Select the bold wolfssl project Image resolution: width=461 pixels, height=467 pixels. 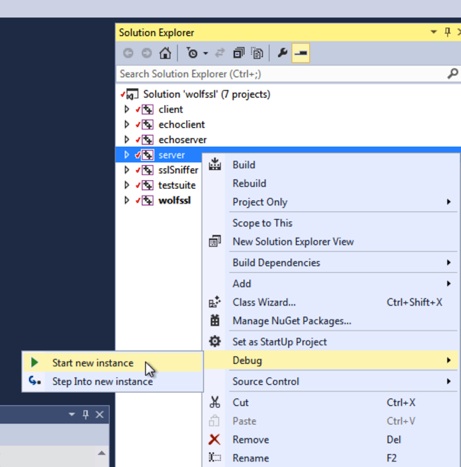click(x=175, y=200)
